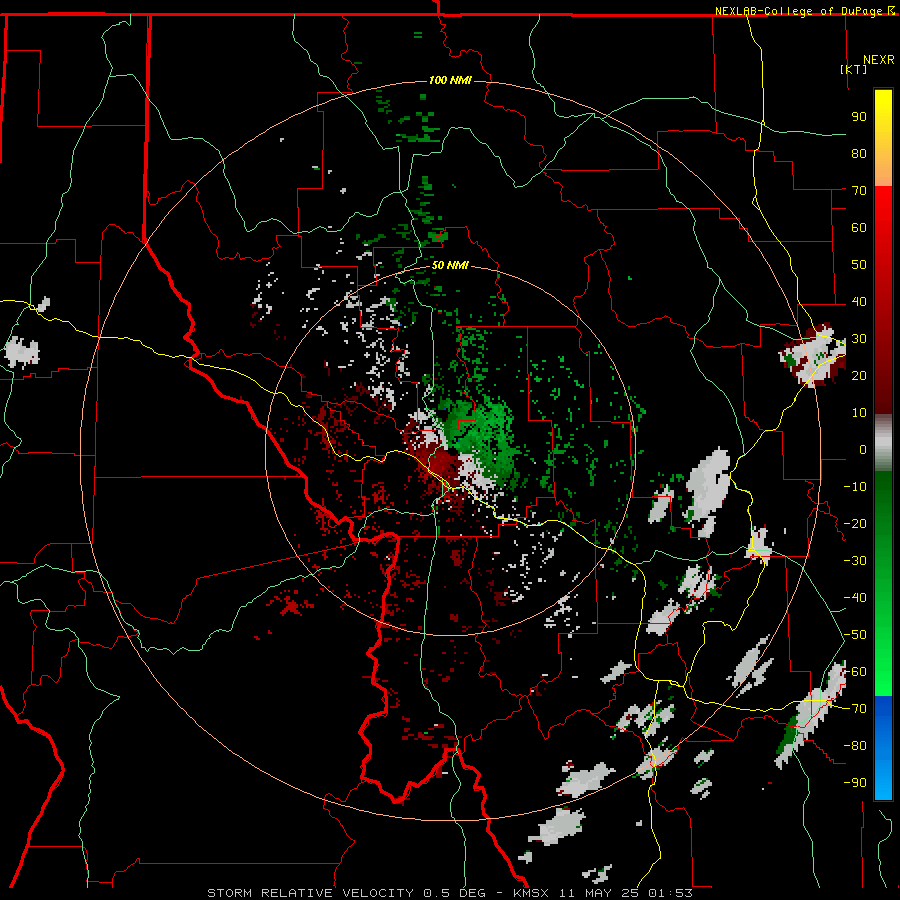Select the -30 value on the velocity scale

855,561
